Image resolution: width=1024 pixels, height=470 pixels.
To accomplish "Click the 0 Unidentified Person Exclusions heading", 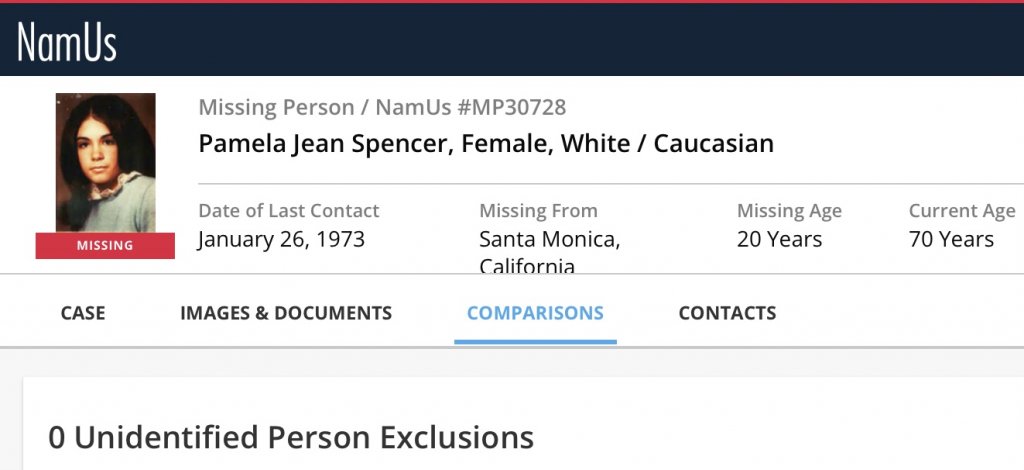I will [x=291, y=437].
